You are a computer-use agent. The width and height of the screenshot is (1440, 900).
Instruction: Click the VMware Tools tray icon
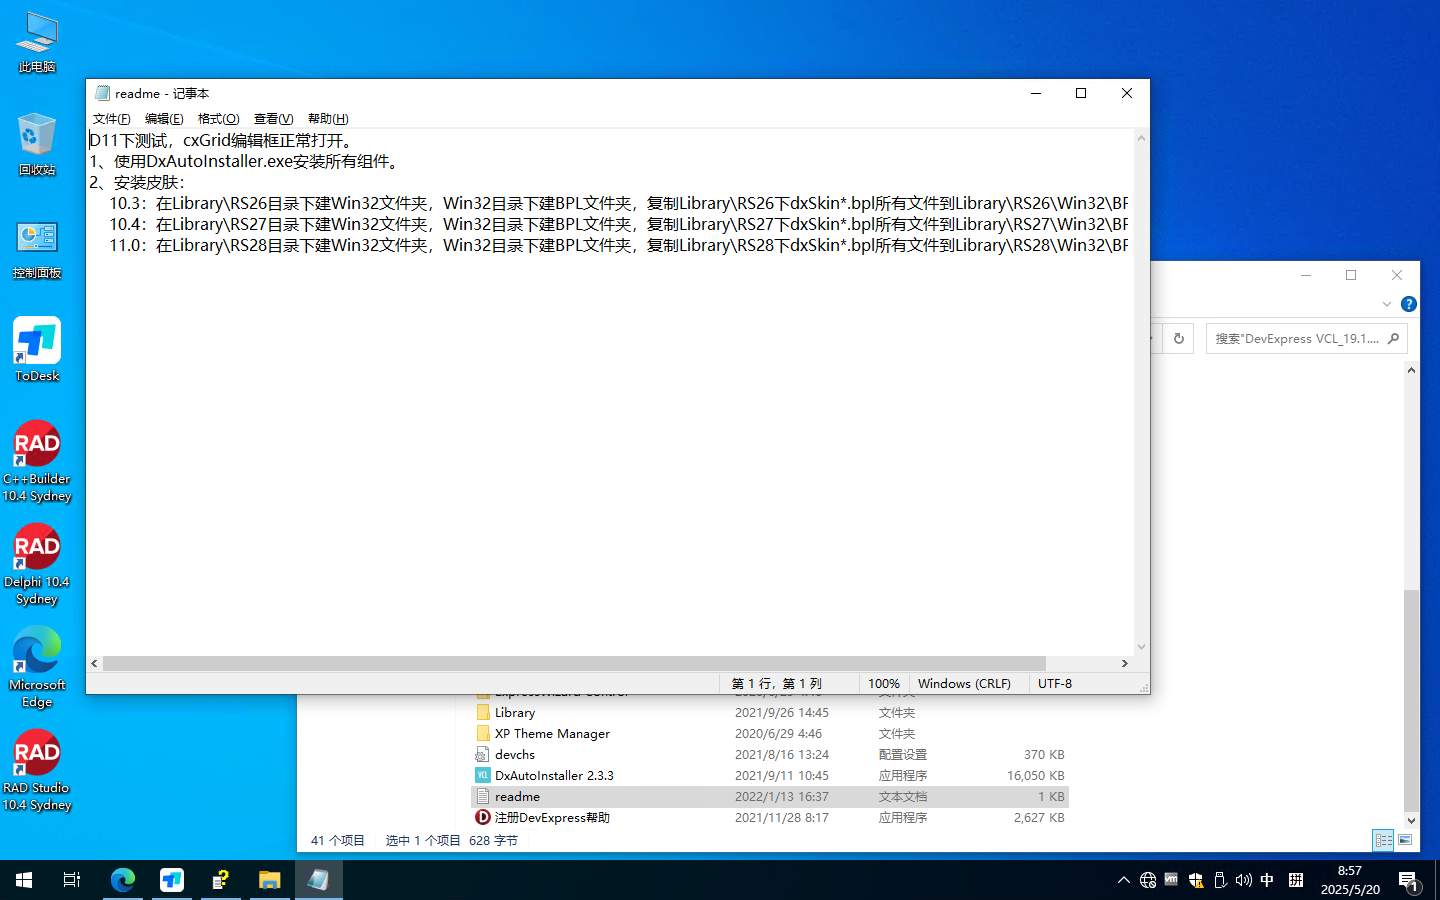click(x=1171, y=880)
